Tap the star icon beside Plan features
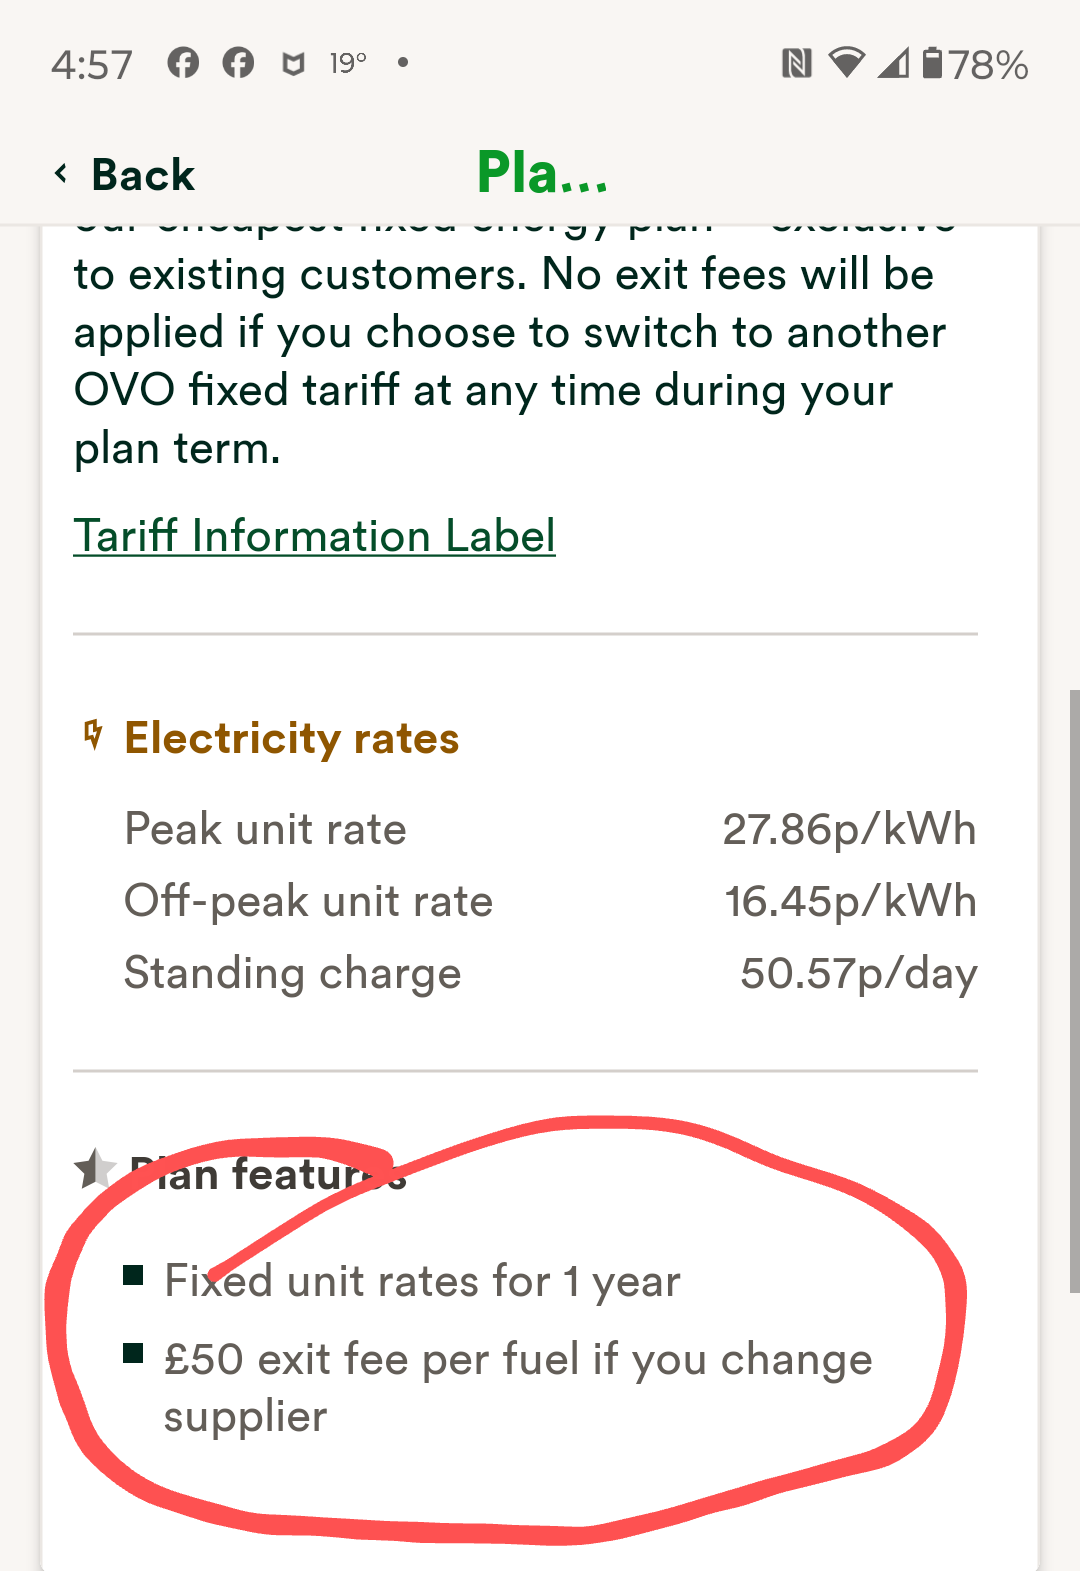The height and width of the screenshot is (1571, 1080). [96, 1168]
